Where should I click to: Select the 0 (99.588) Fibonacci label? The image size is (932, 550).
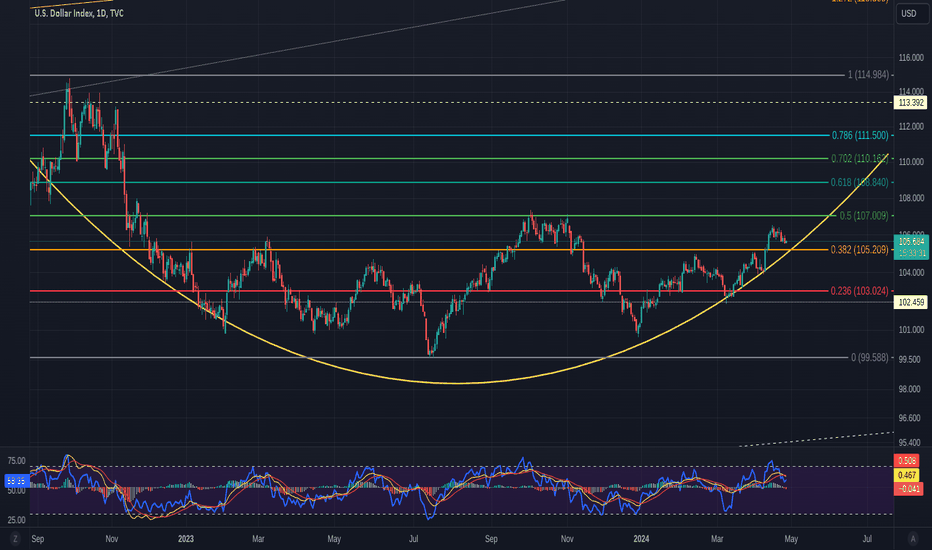click(870, 357)
